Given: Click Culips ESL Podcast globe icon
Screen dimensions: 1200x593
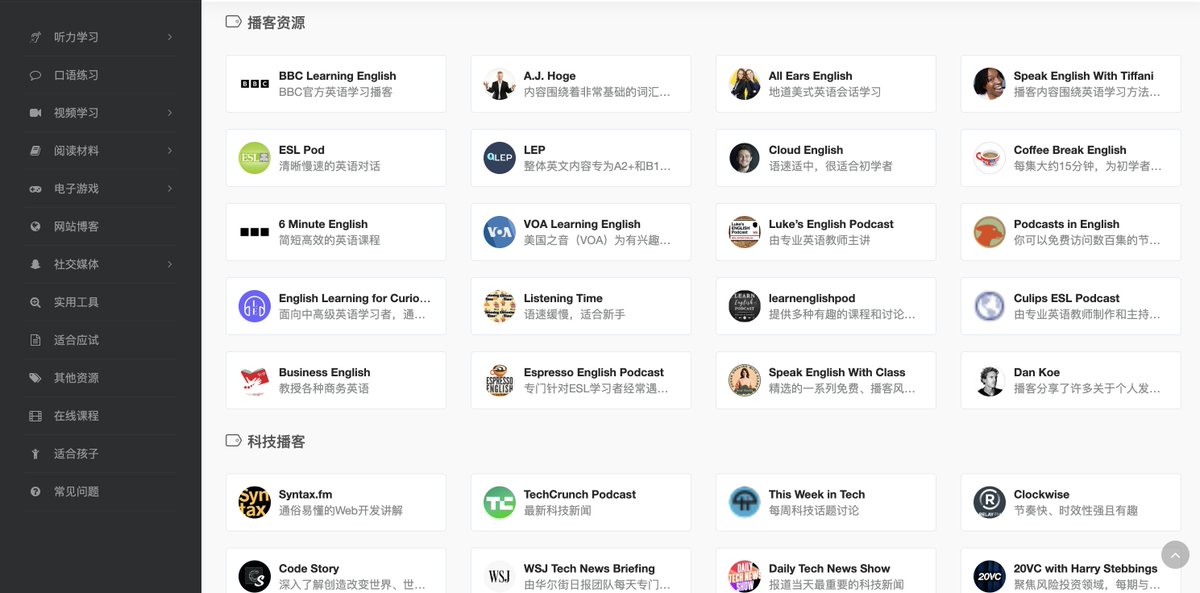Looking at the screenshot, I should coord(989,306).
